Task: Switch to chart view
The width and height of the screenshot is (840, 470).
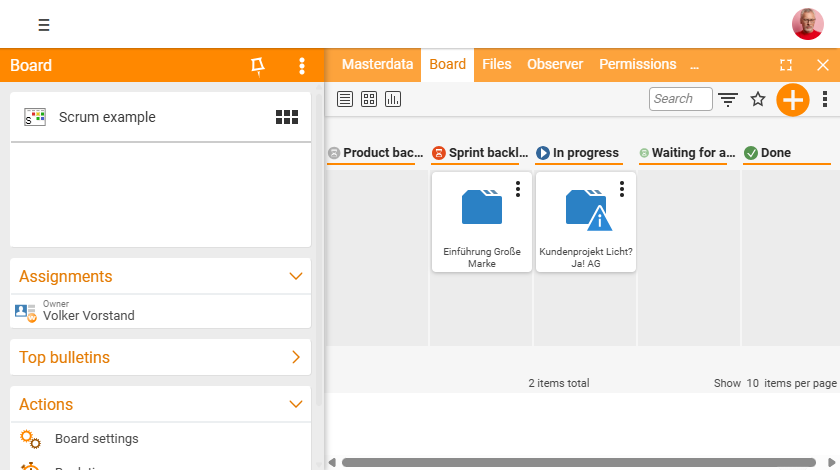Action: [393, 99]
